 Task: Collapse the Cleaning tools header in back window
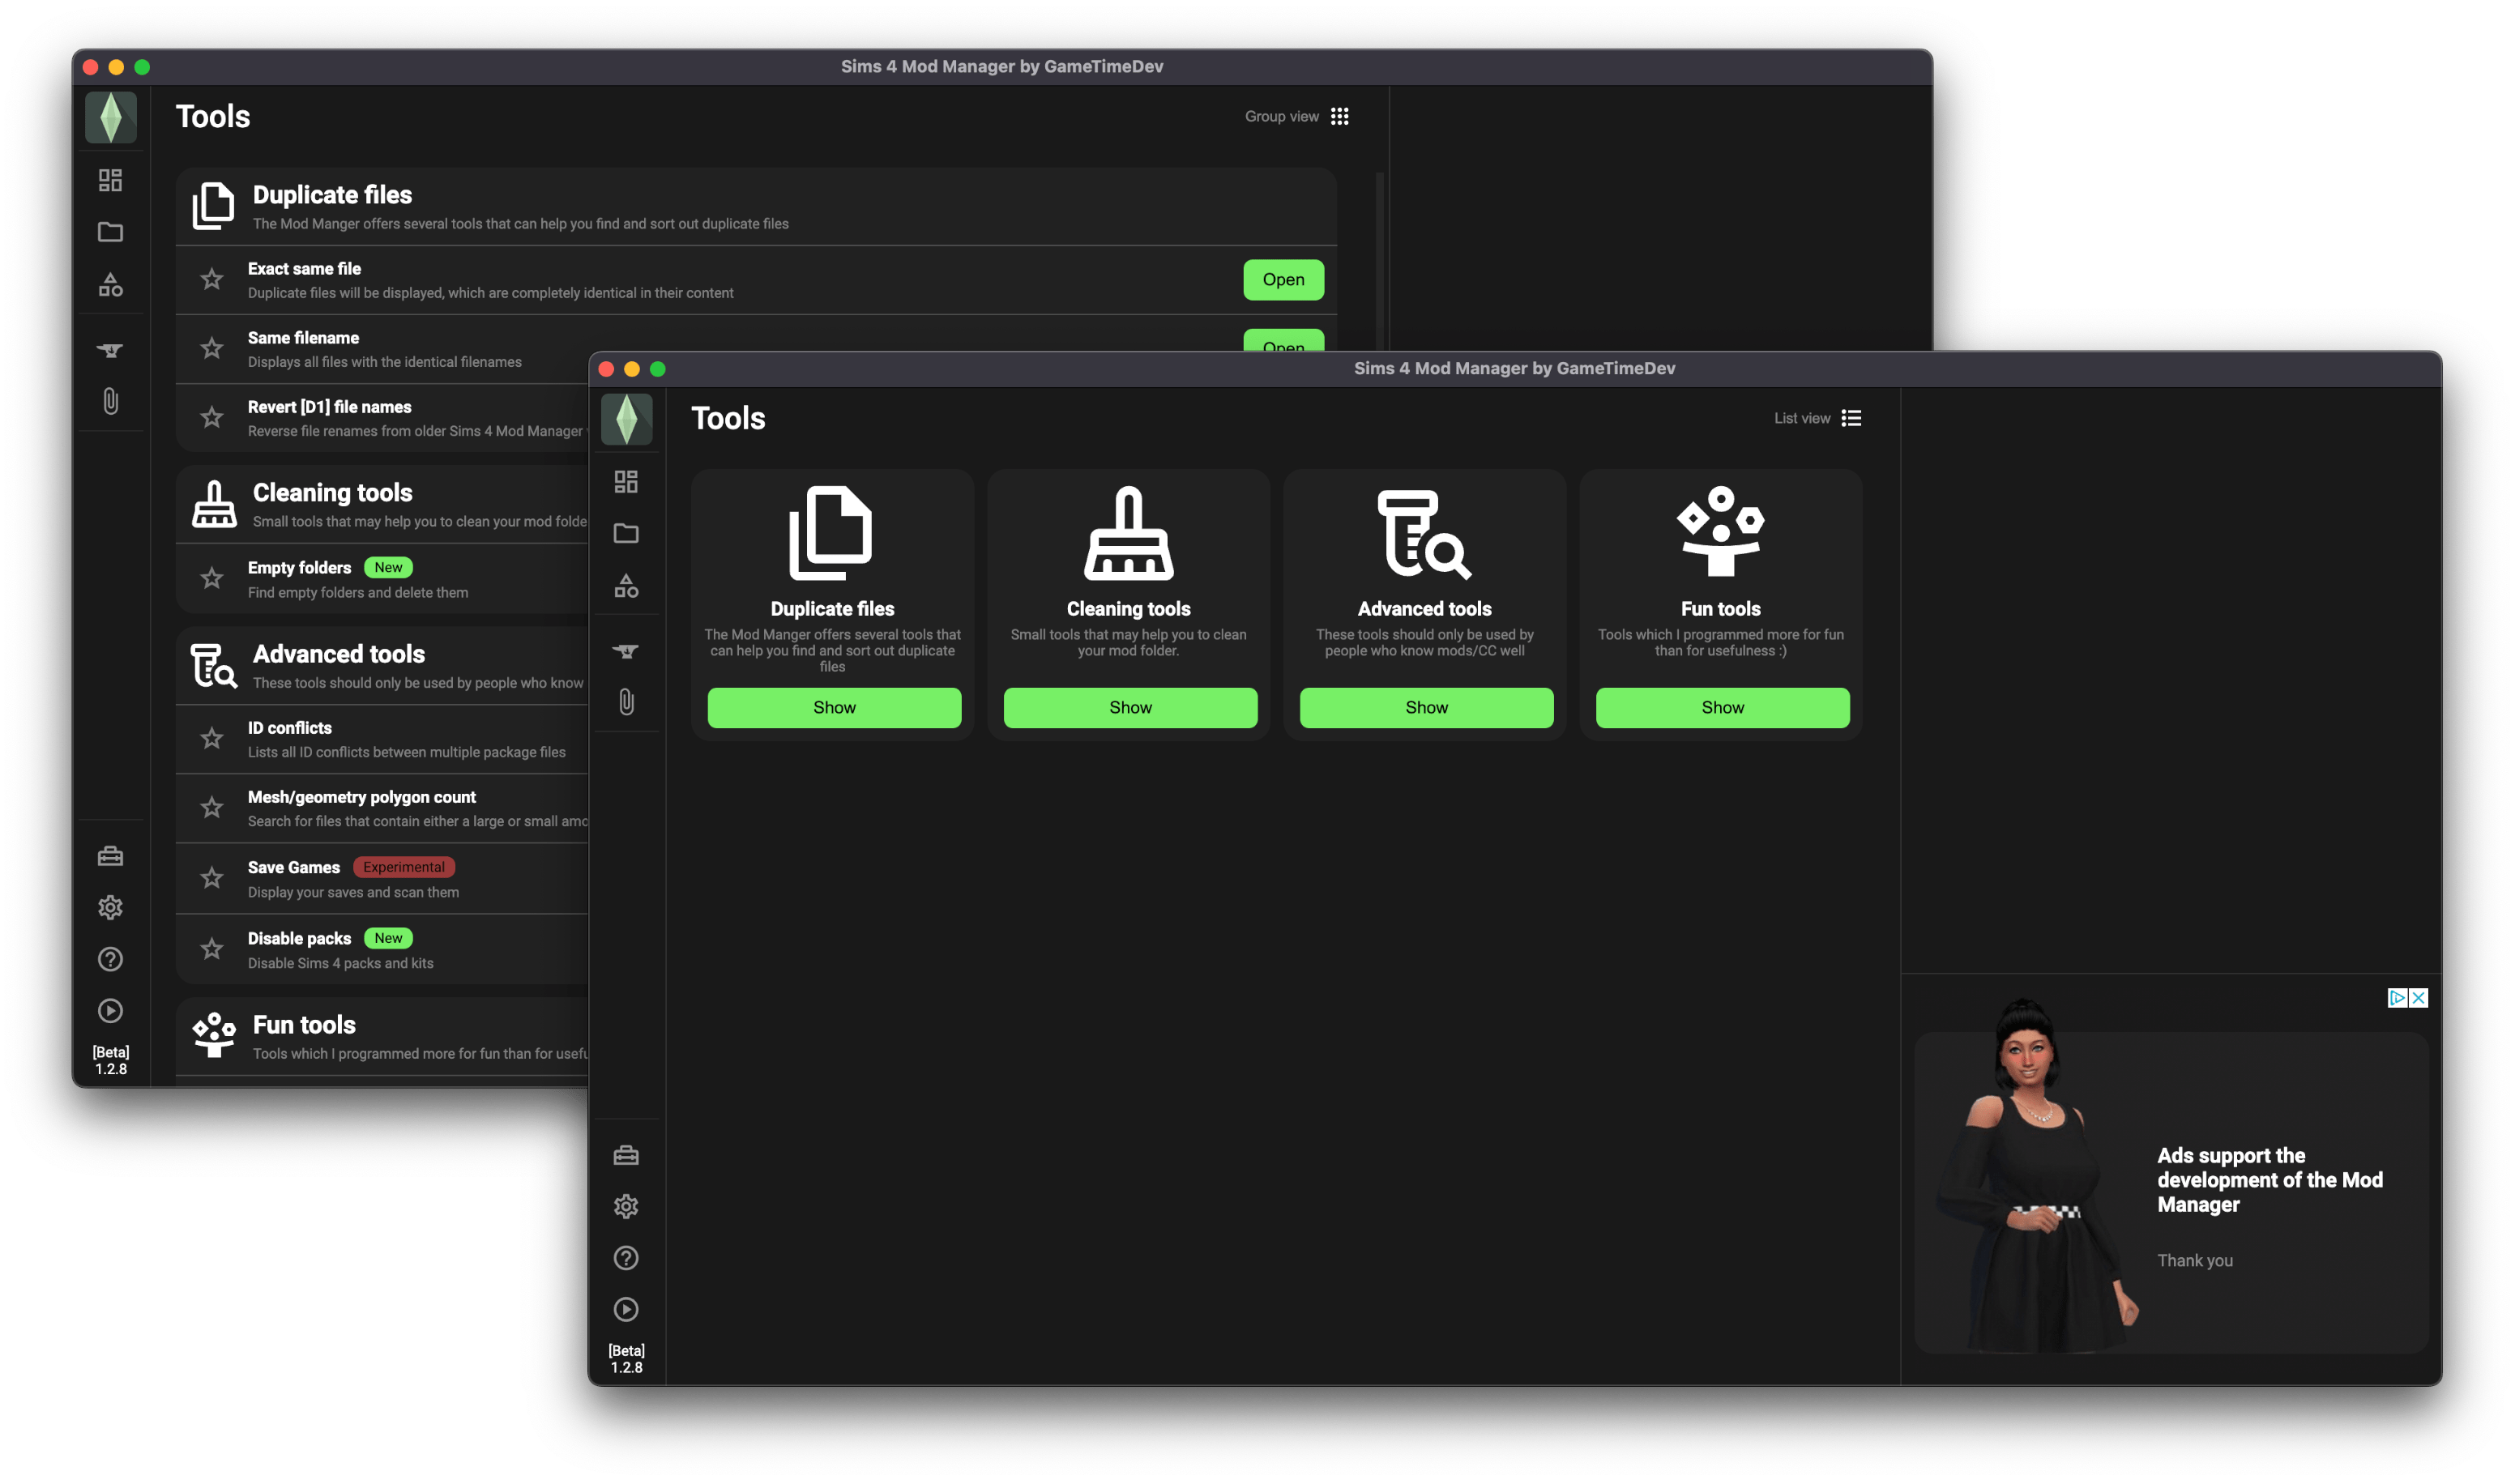[383, 504]
